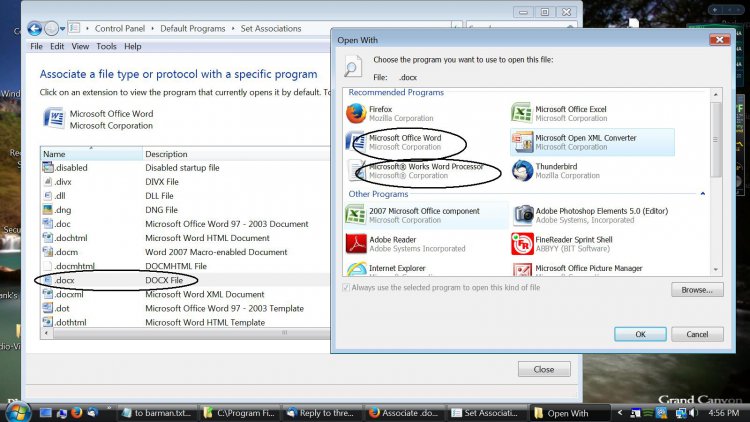Click horizontal scrollbar in file type list

tap(191, 333)
